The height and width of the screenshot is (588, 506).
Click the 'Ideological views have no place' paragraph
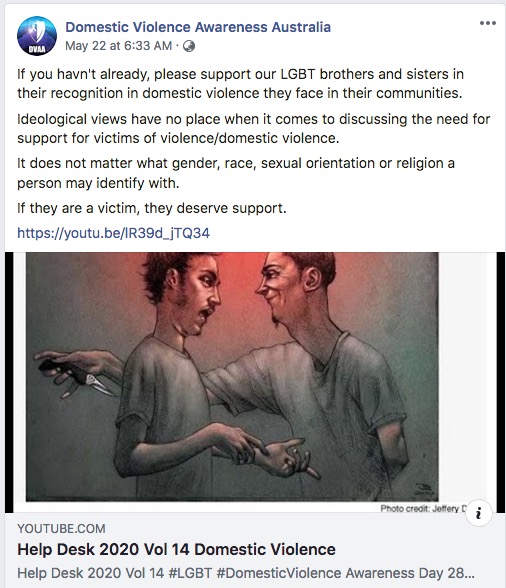254,129
